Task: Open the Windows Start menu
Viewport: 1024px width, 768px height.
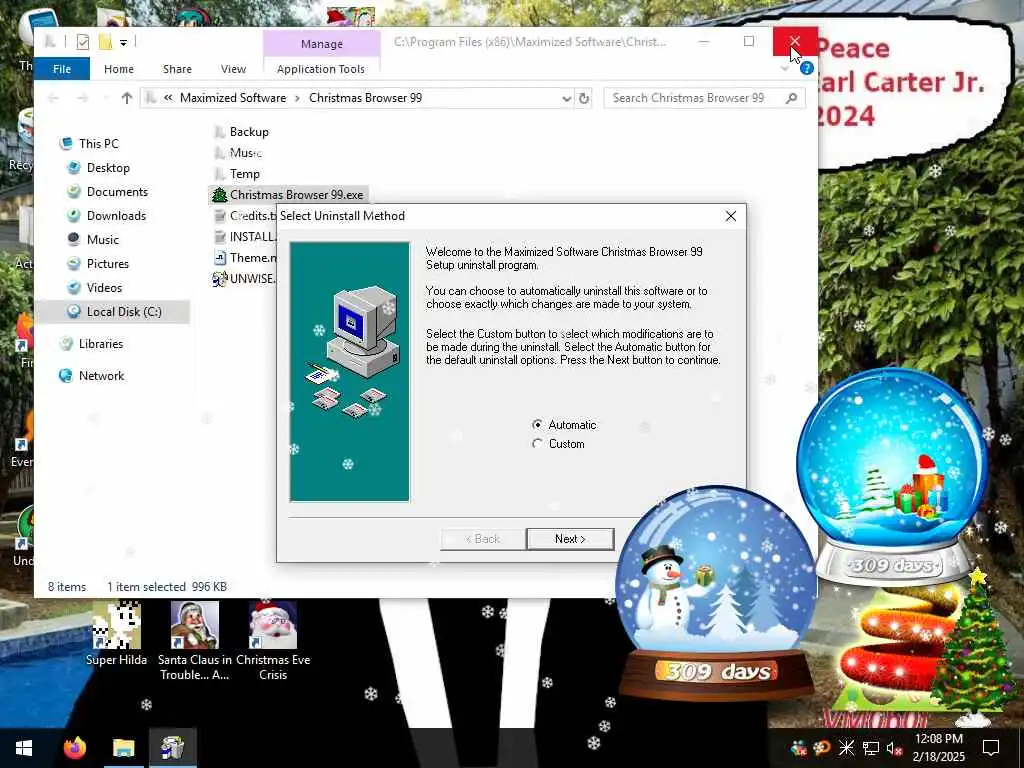Action: click(24, 748)
